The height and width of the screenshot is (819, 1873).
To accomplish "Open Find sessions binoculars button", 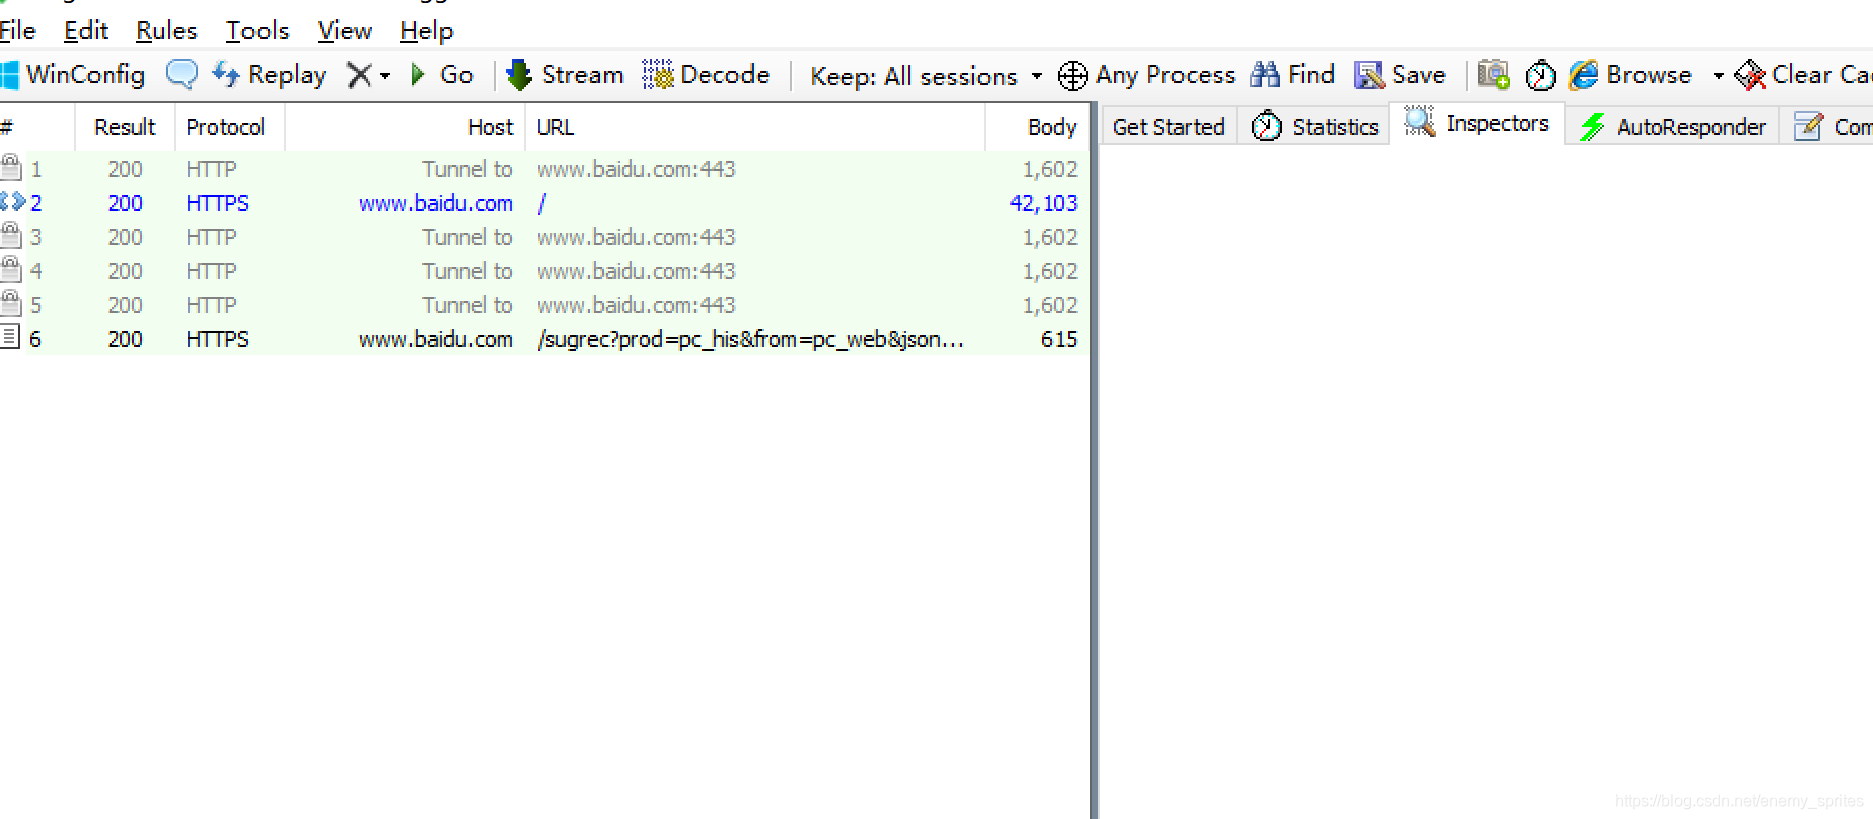I will (1293, 75).
